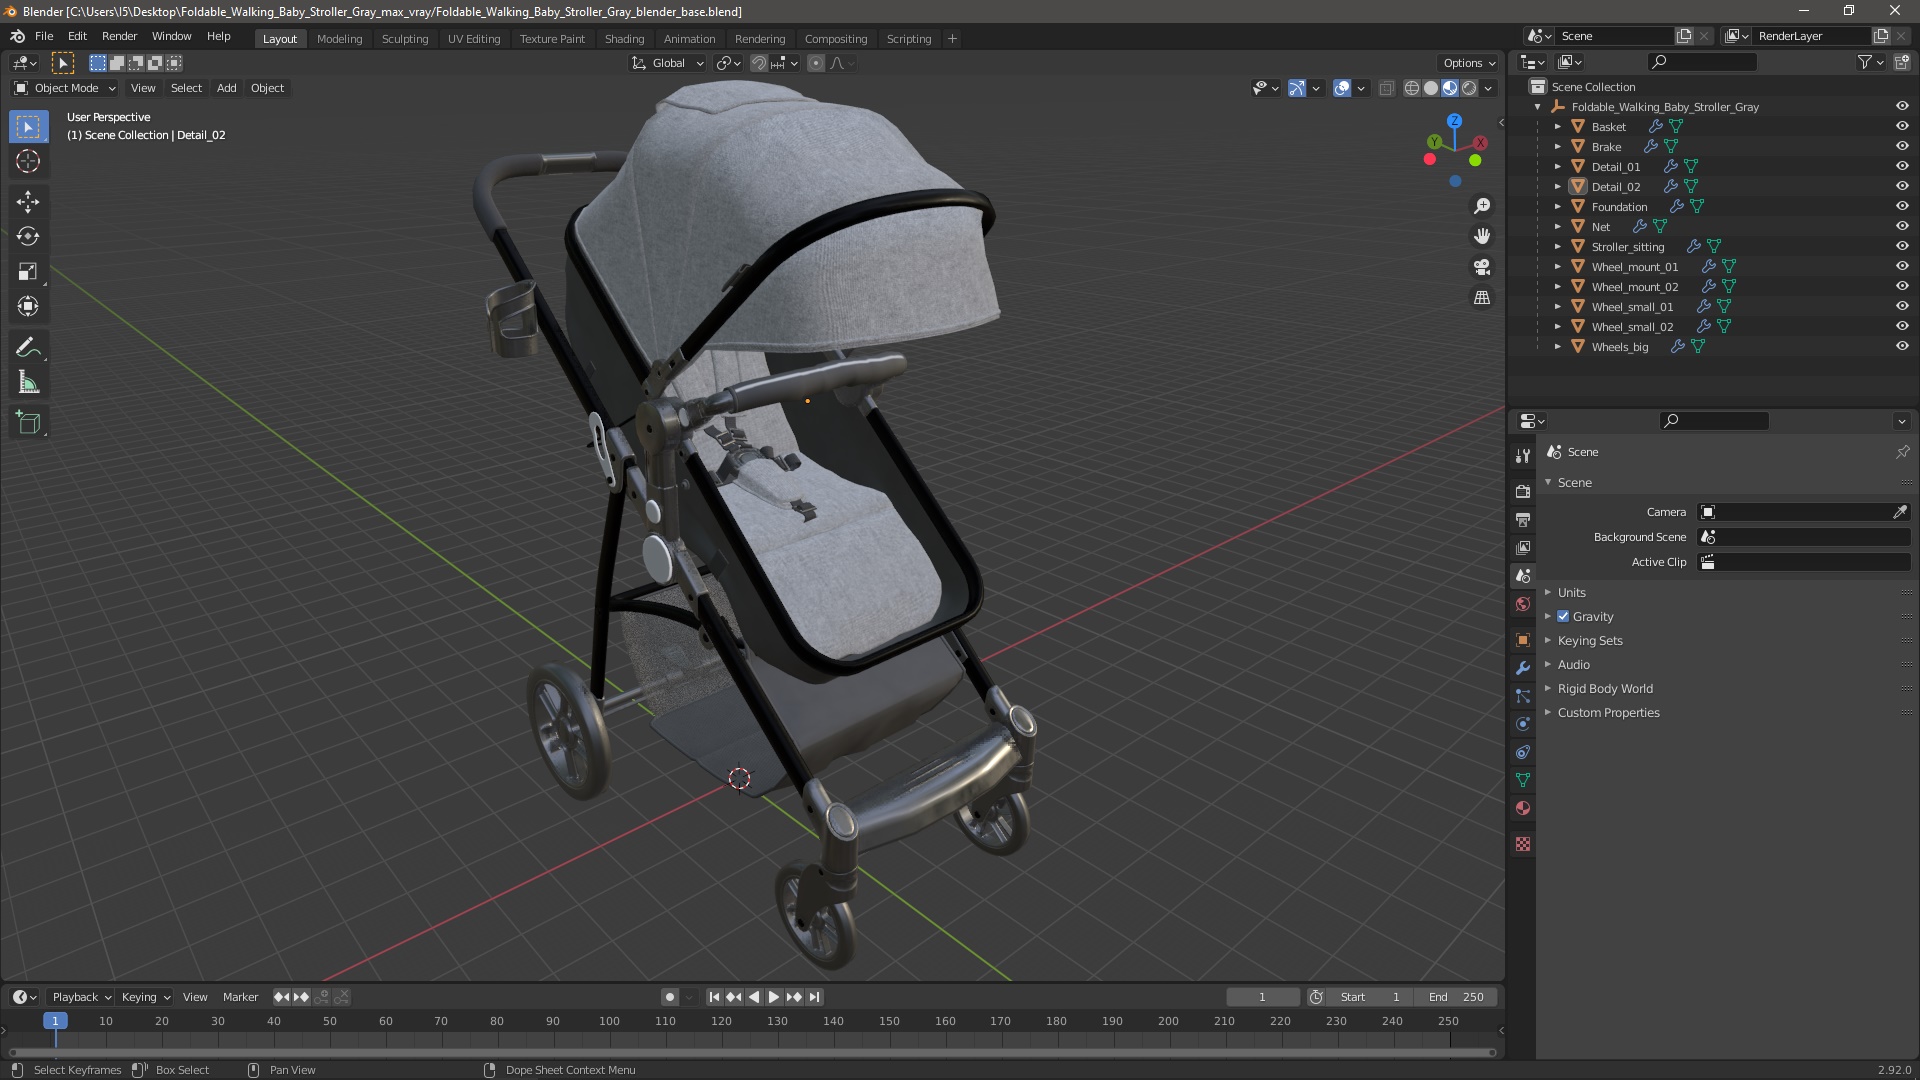Hide Wheels_big object visibility
This screenshot has height=1080, width=1920.
[x=1902, y=346]
